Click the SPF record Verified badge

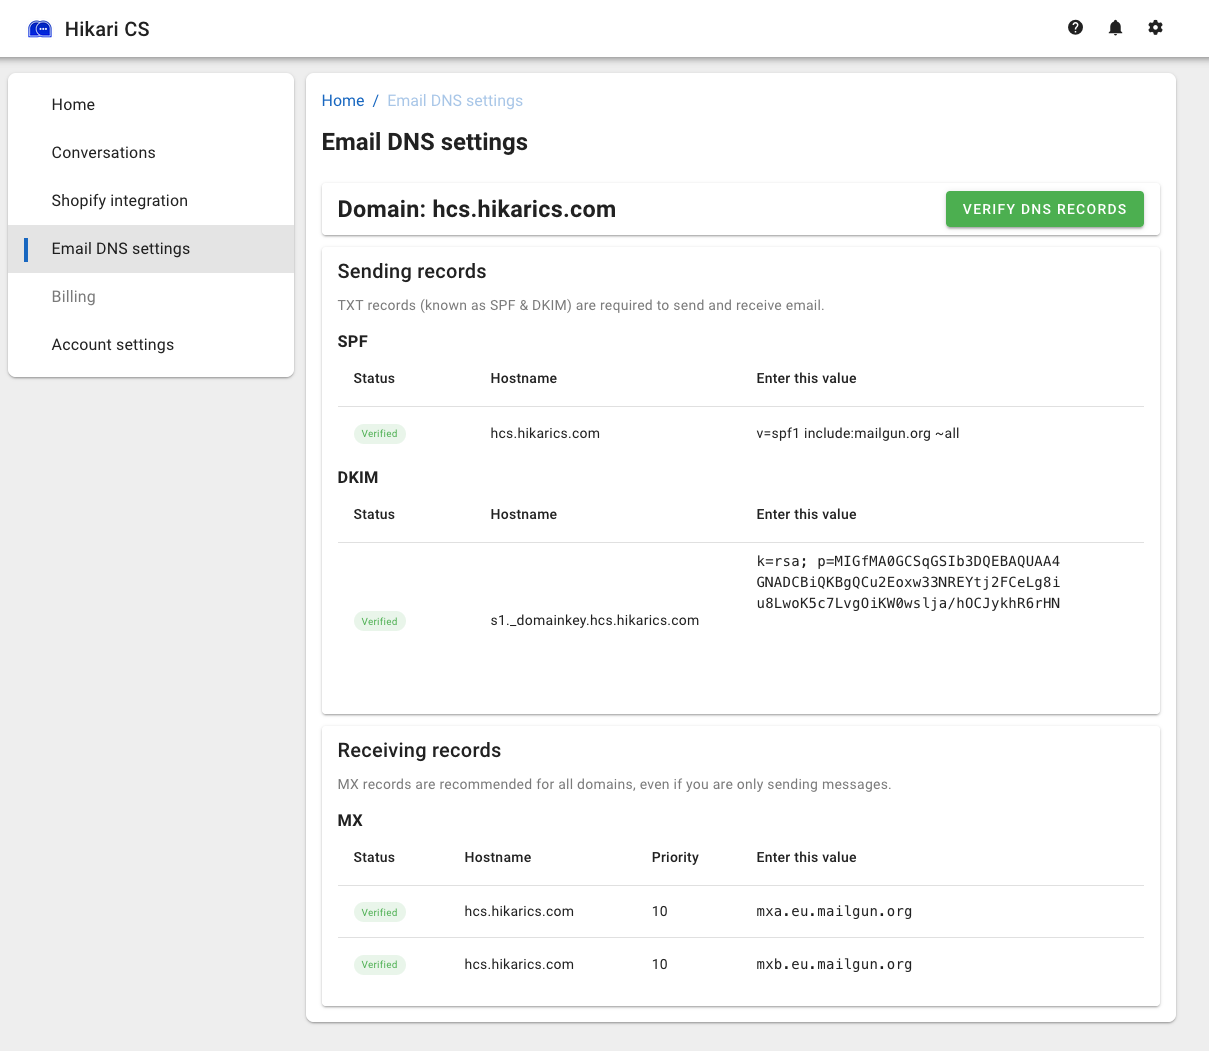pyautogui.click(x=379, y=434)
